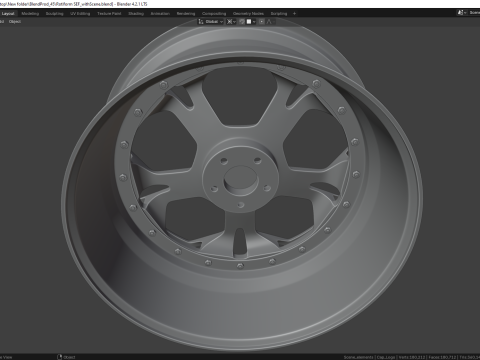Open the Modeling workspace tab
Viewport: 480px width, 360px height.
pyautogui.click(x=30, y=14)
